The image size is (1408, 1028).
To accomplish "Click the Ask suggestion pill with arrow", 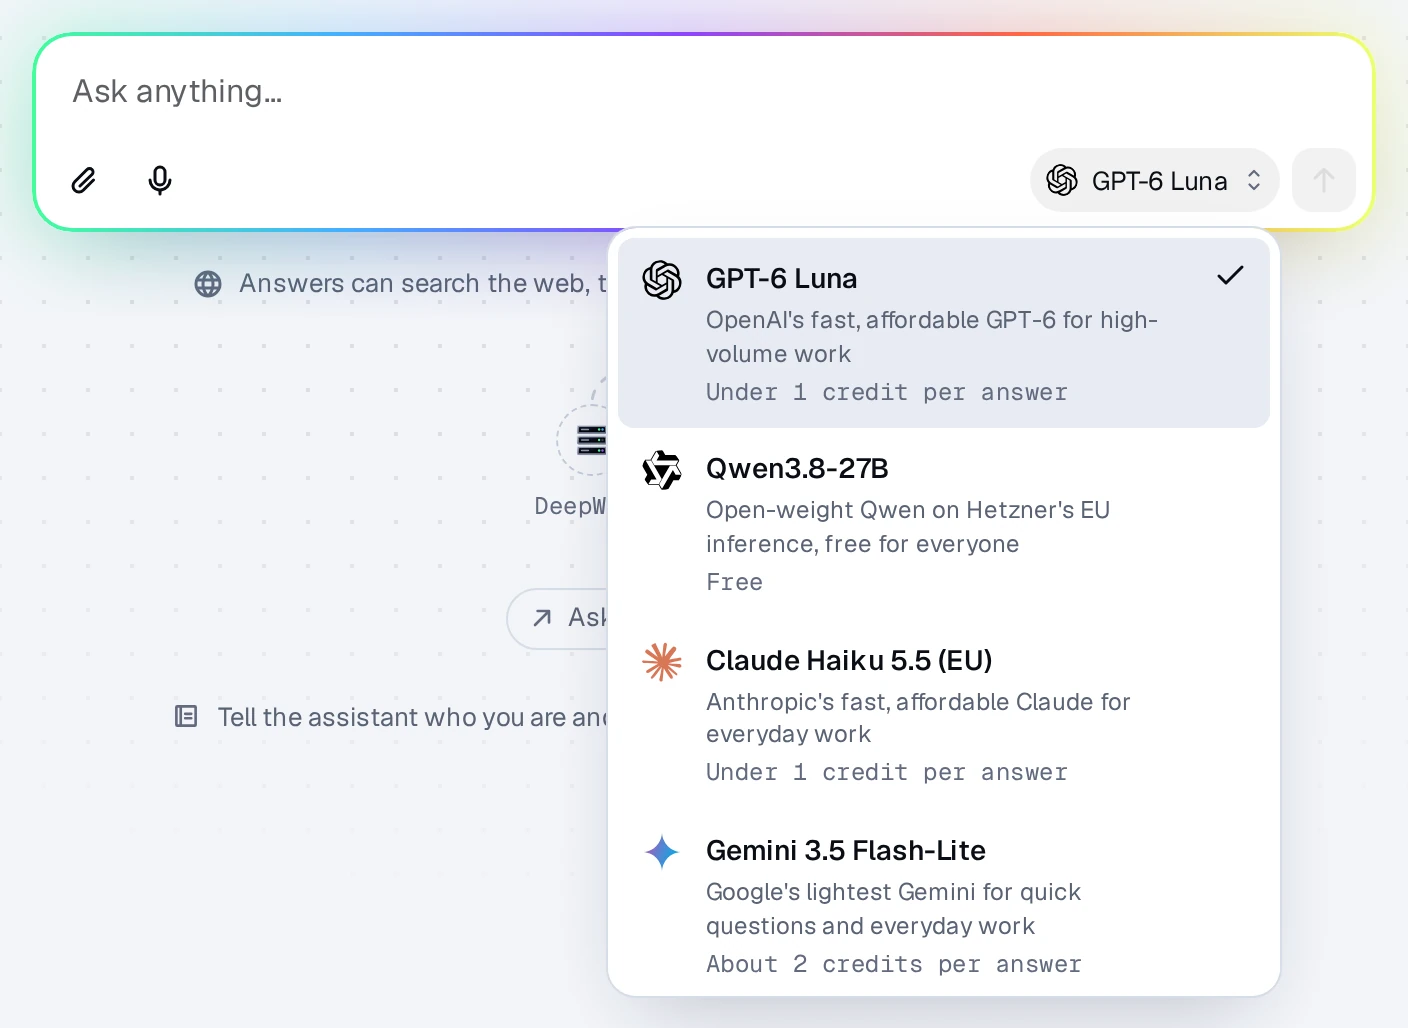I will (x=560, y=618).
